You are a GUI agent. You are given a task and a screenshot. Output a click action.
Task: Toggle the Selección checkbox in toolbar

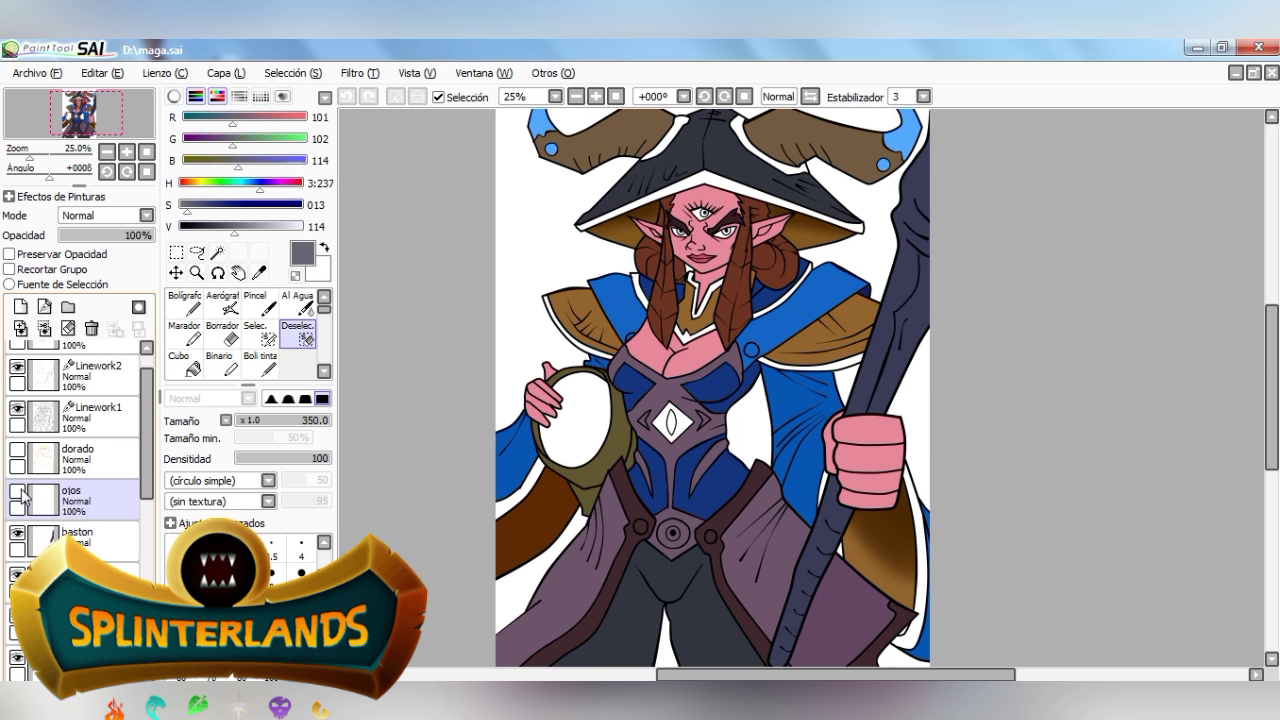(x=438, y=97)
